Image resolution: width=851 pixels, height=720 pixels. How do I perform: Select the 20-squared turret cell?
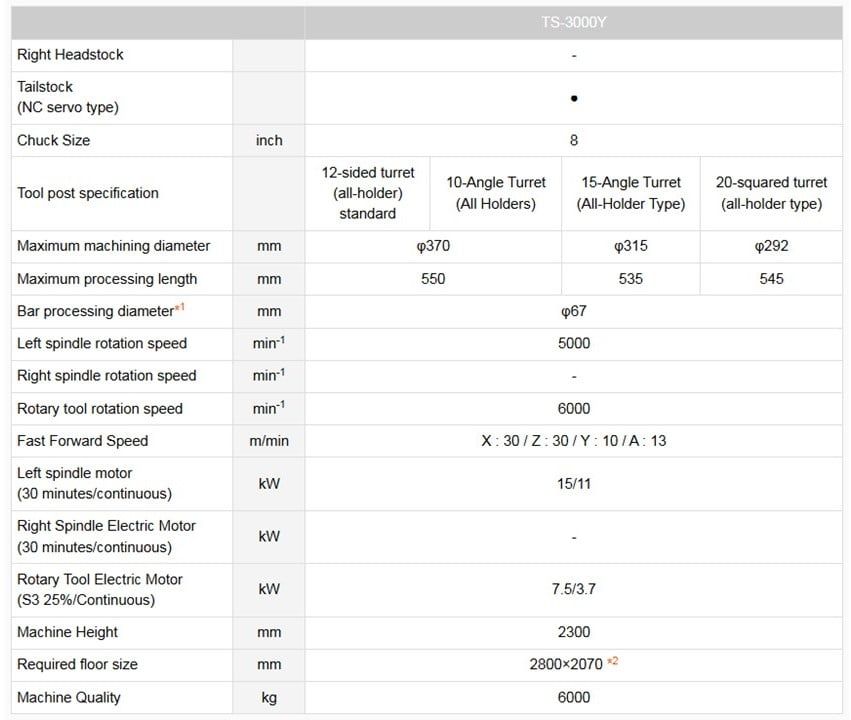(x=771, y=193)
